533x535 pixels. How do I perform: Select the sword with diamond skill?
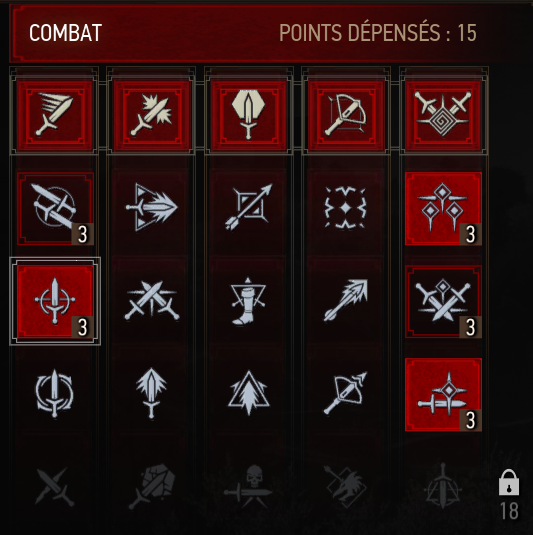pyautogui.click(x=443, y=394)
